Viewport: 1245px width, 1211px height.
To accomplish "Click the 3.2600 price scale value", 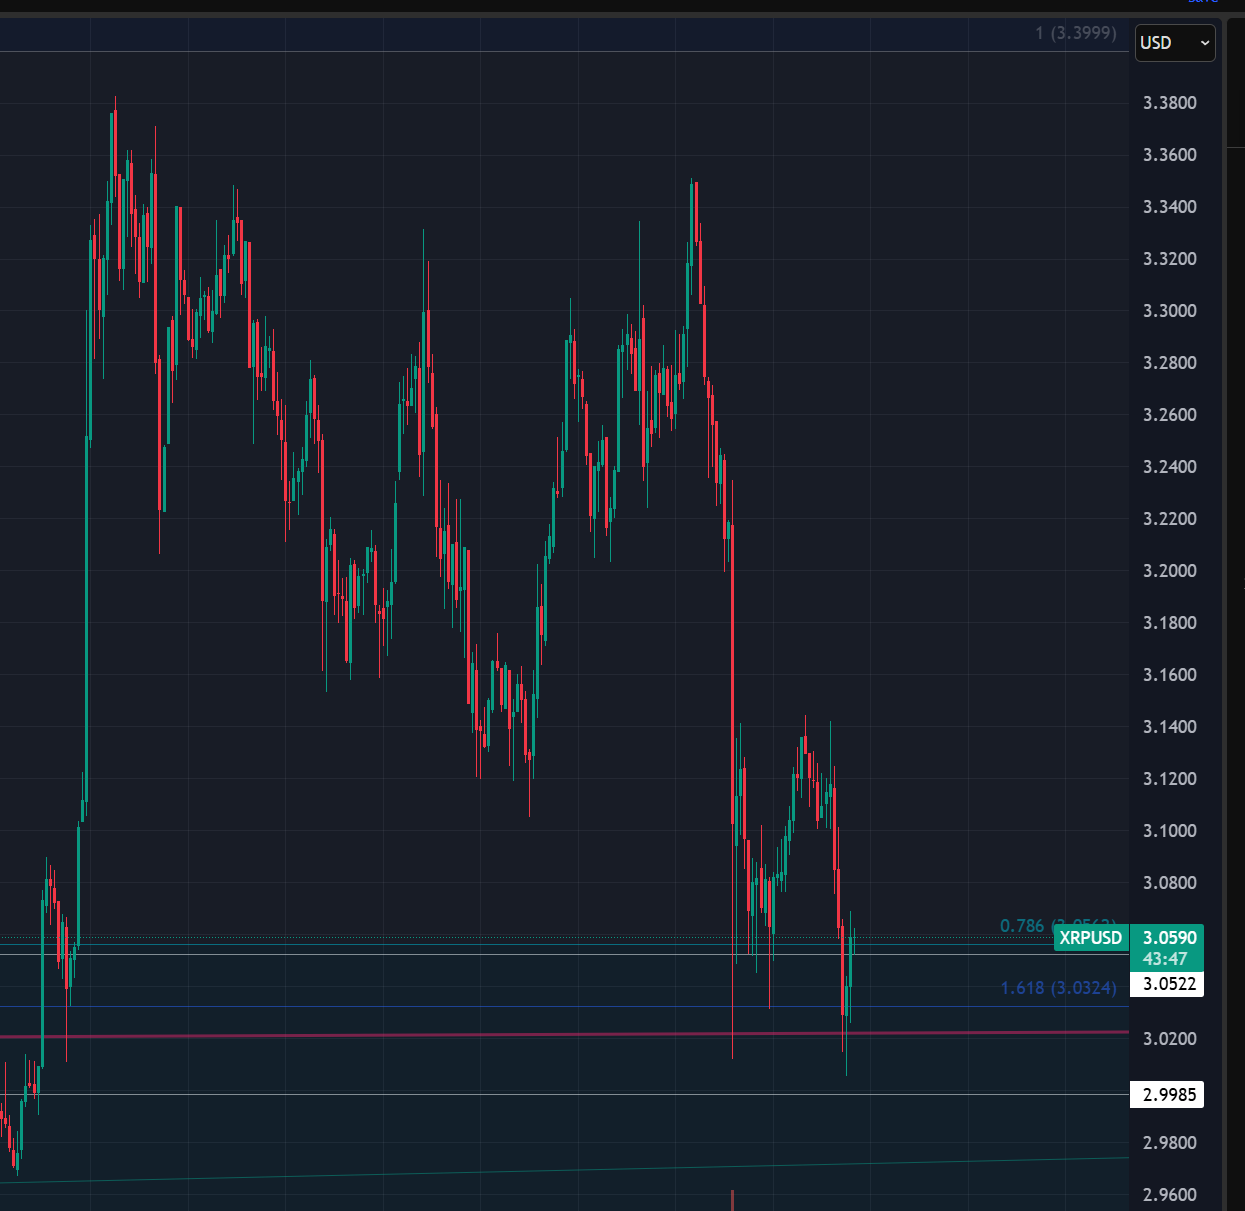I will (x=1170, y=415).
